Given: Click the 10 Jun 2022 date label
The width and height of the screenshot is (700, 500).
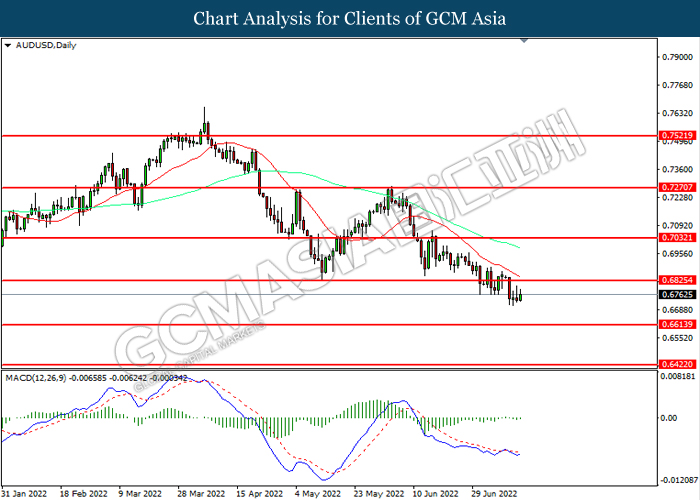Looking at the screenshot, I should click(x=435, y=494).
